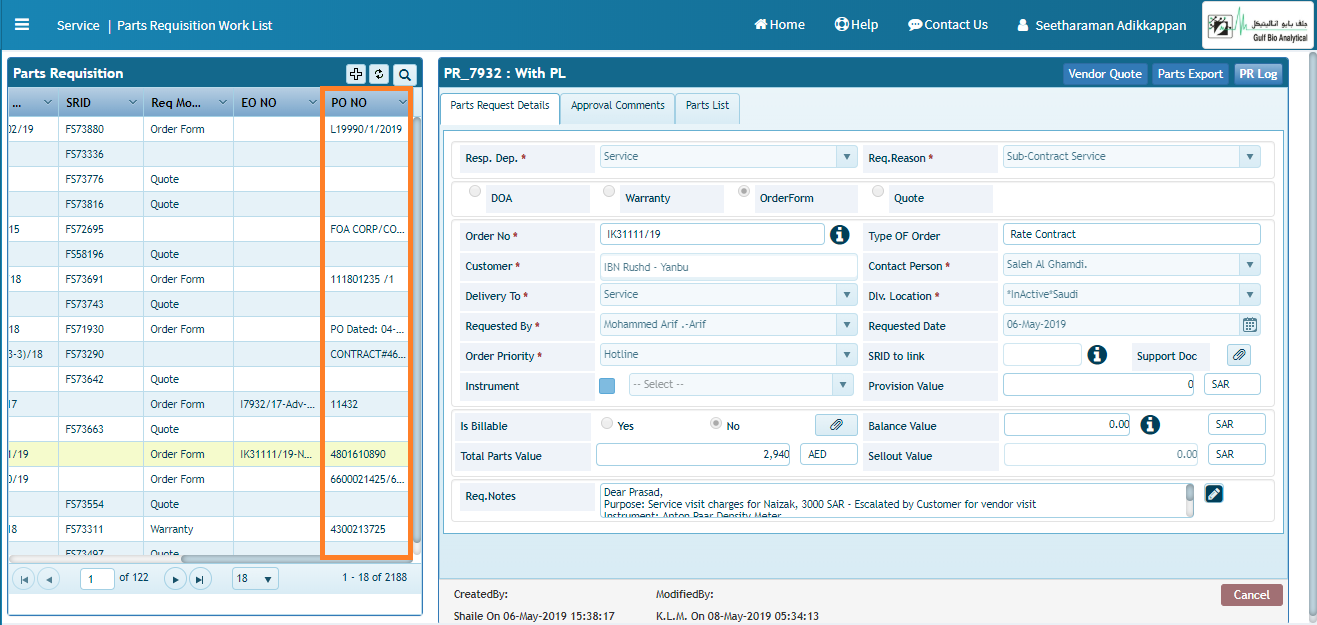Expand the Order Priority dropdown
1317x625 pixels.
pos(847,355)
